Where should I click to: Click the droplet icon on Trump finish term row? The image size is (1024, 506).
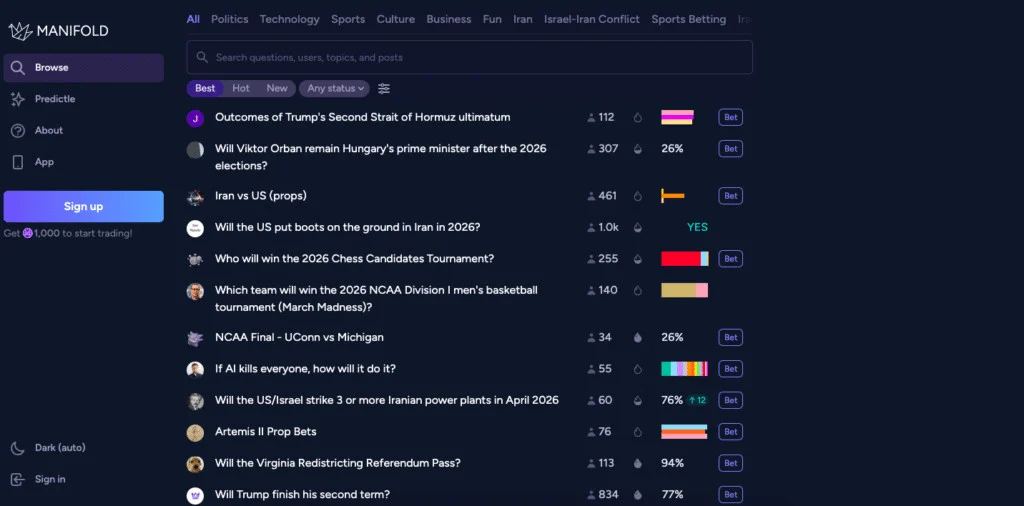click(638, 495)
